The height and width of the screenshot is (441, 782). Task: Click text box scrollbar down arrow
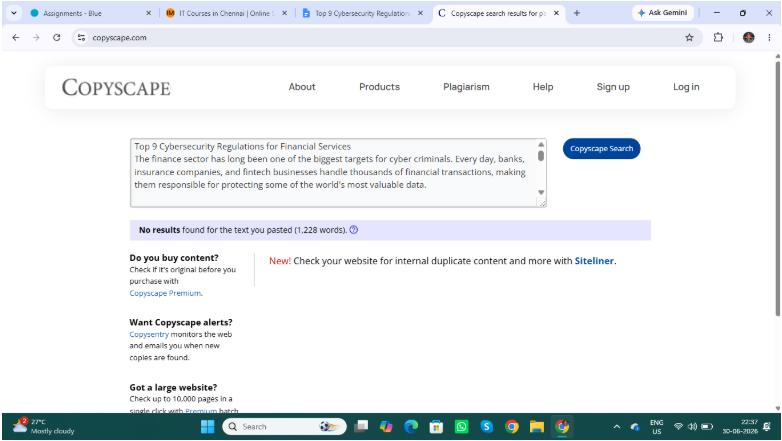[x=541, y=193]
